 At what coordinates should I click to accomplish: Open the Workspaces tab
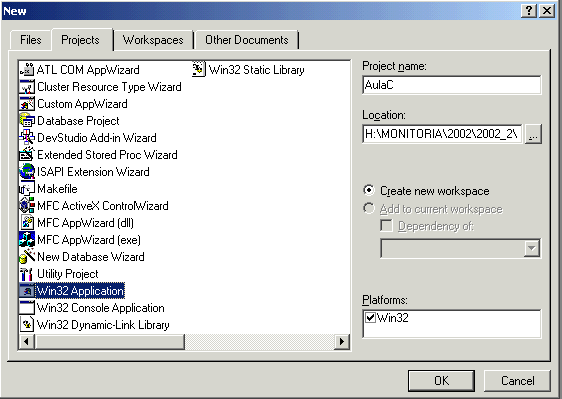pos(153,40)
